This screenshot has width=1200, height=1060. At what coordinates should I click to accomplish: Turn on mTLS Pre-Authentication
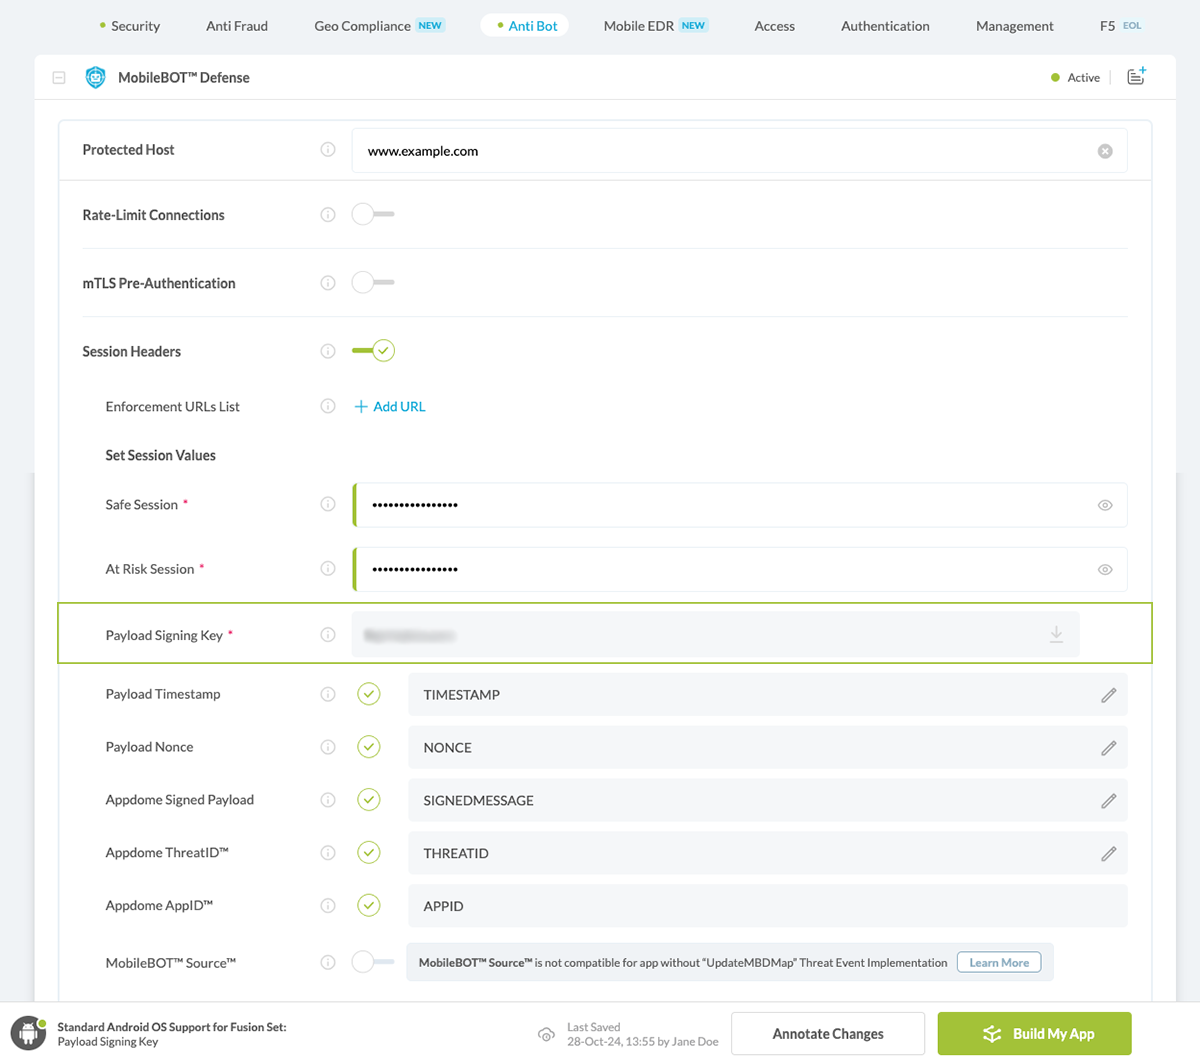click(372, 283)
